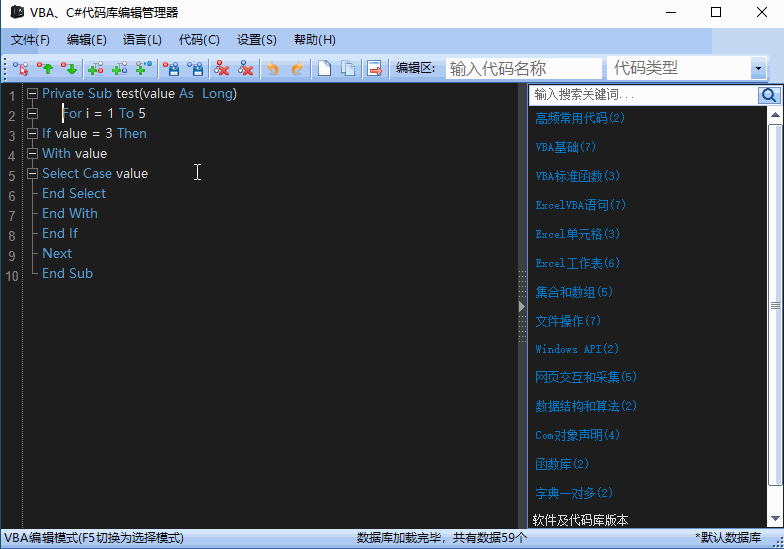Select the 集合和数组(5) category
The width and height of the screenshot is (784, 549).
pos(574,292)
